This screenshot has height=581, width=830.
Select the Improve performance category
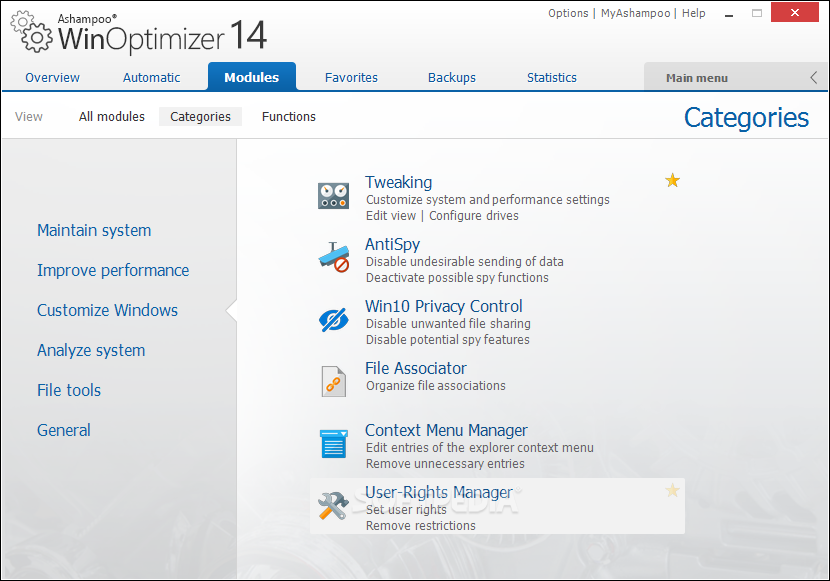(x=113, y=270)
